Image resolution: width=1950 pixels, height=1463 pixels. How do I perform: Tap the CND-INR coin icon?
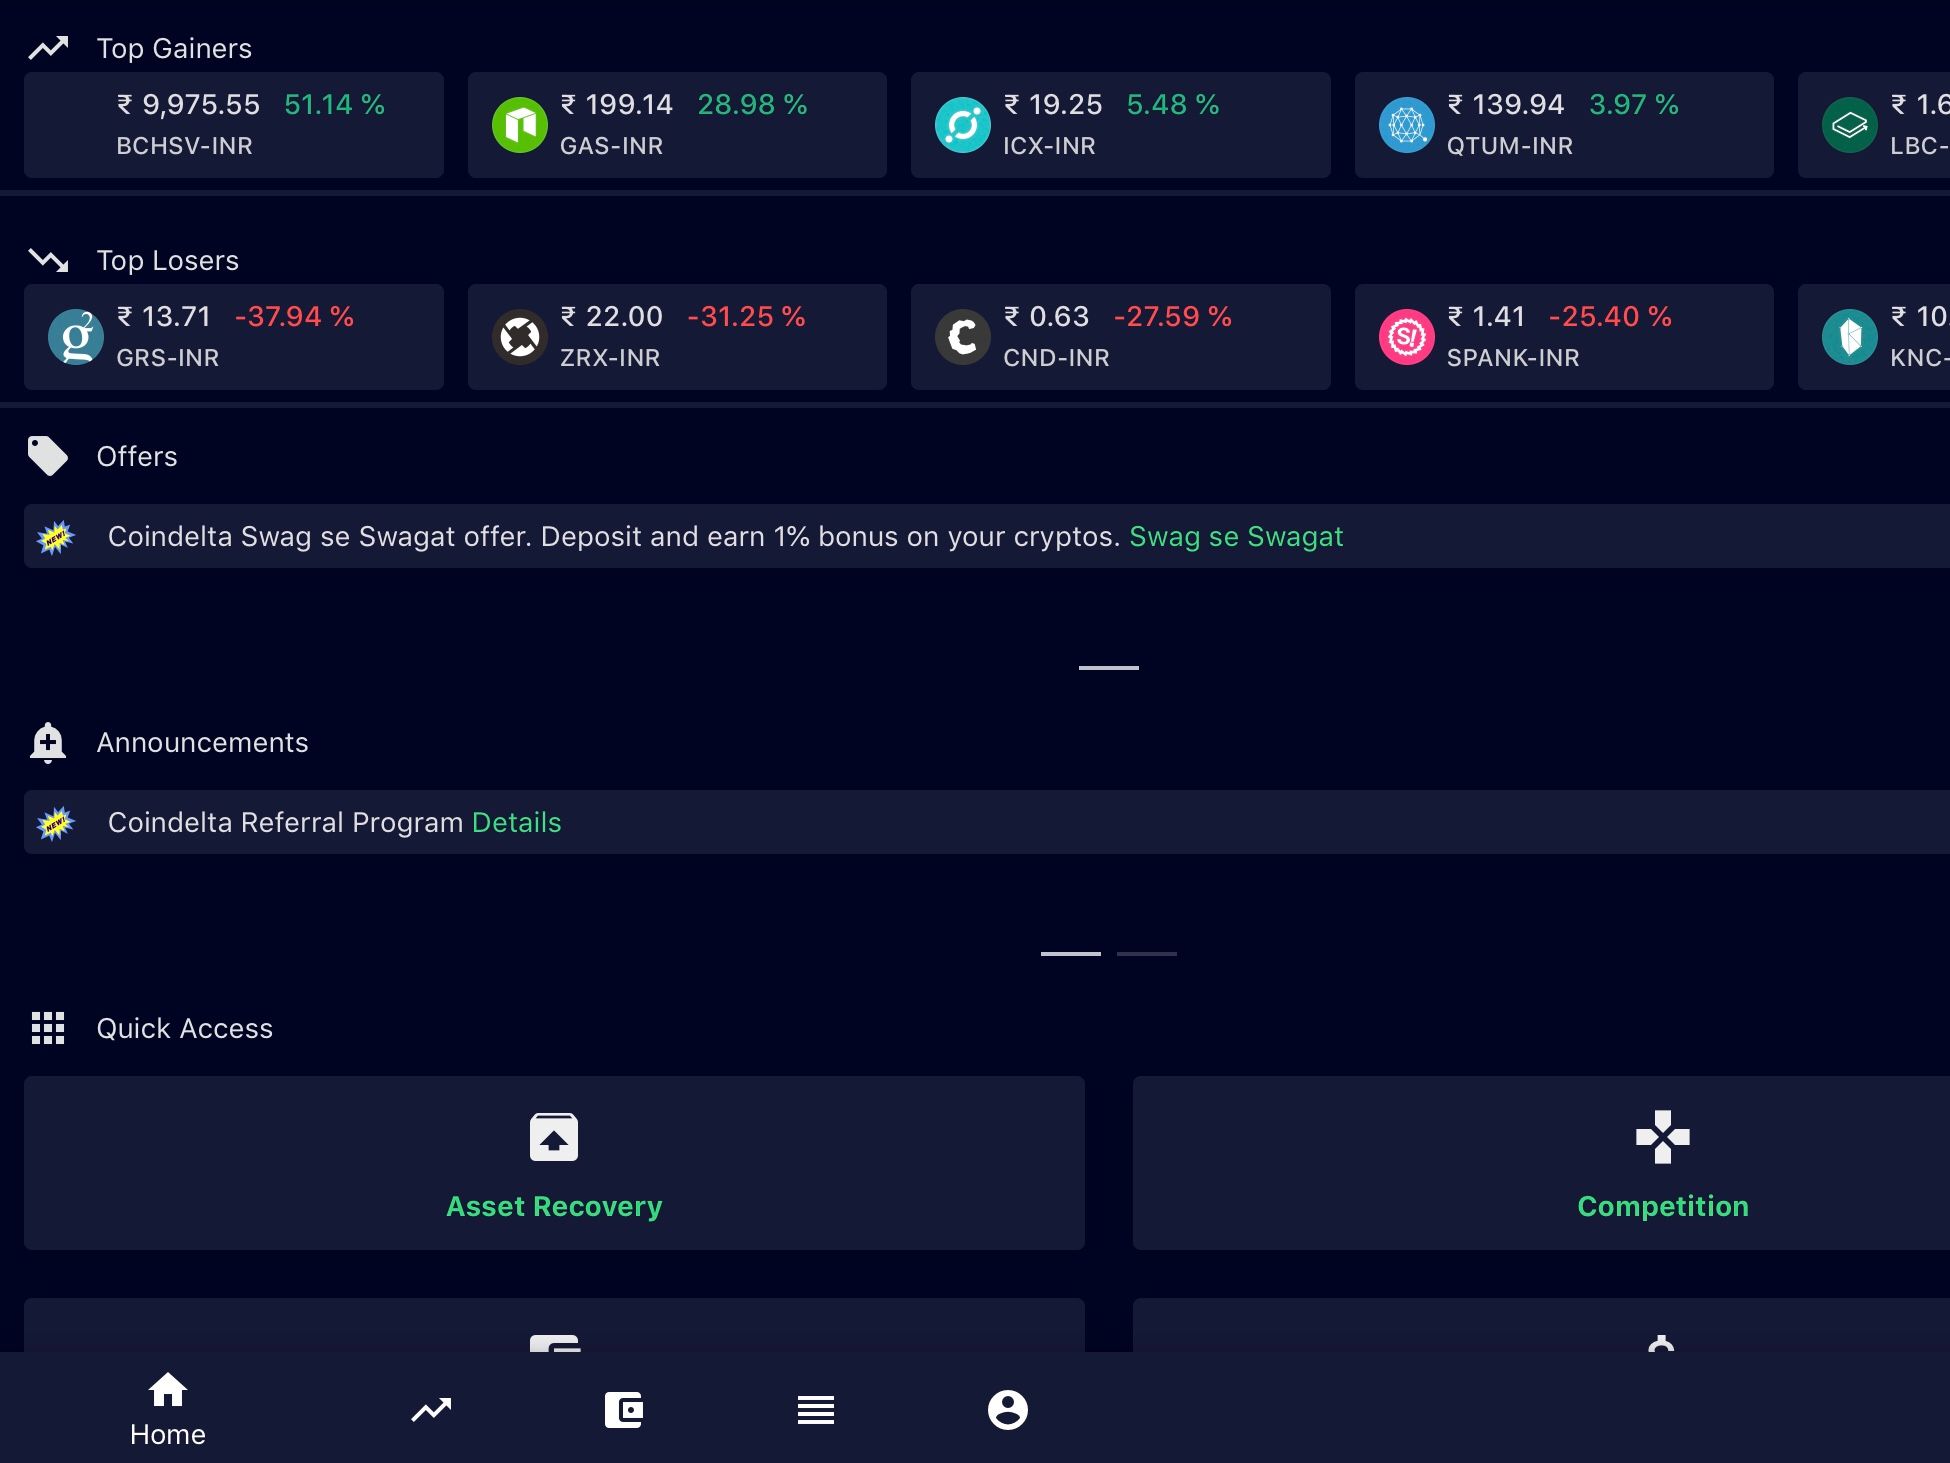pos(963,337)
